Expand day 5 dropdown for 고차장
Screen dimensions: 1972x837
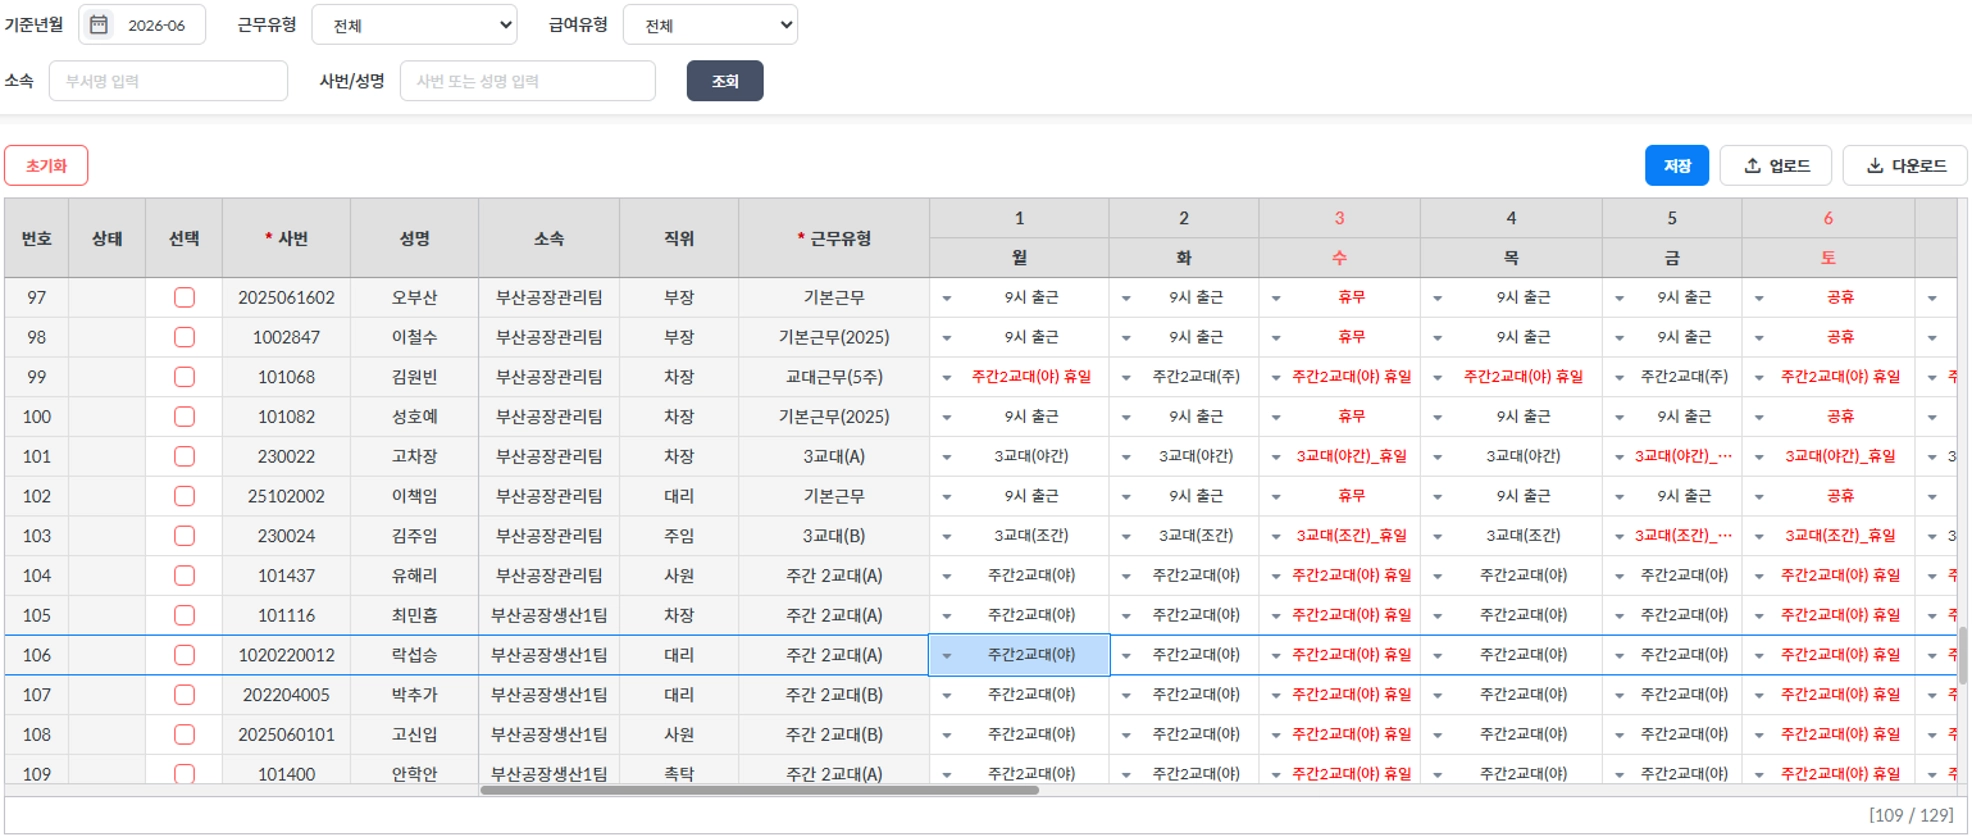[1619, 457]
